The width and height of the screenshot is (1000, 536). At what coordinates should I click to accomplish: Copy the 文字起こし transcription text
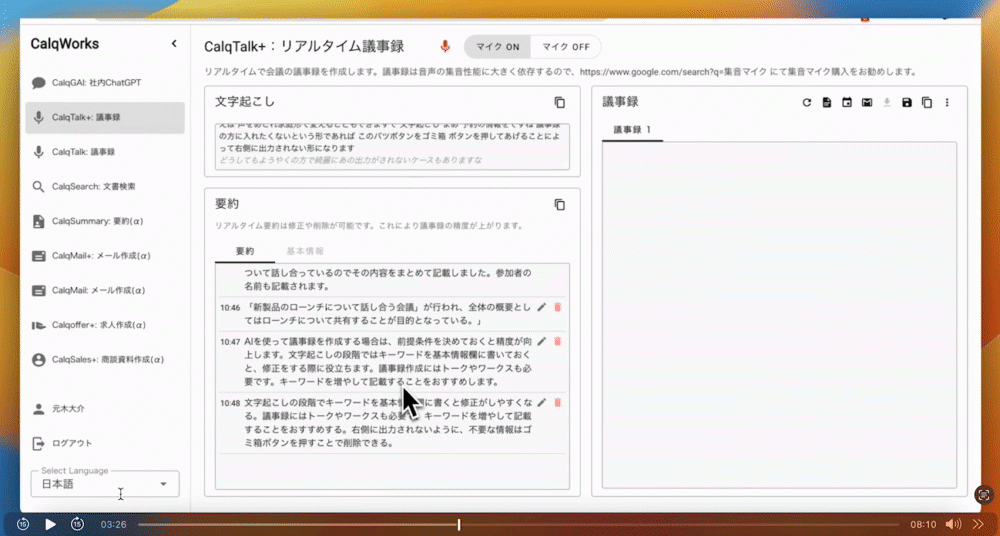[560, 102]
